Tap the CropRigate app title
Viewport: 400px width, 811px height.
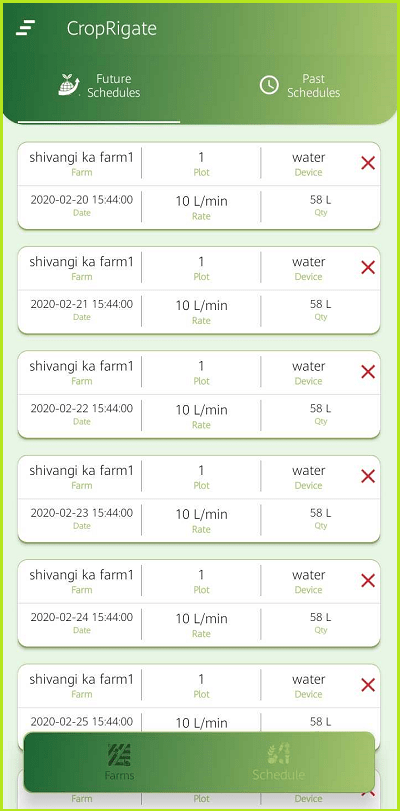(111, 28)
